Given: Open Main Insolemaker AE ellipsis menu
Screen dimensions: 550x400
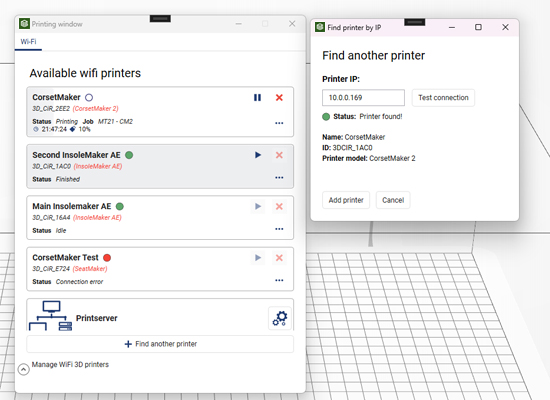Looking at the screenshot, I should tap(279, 229).
